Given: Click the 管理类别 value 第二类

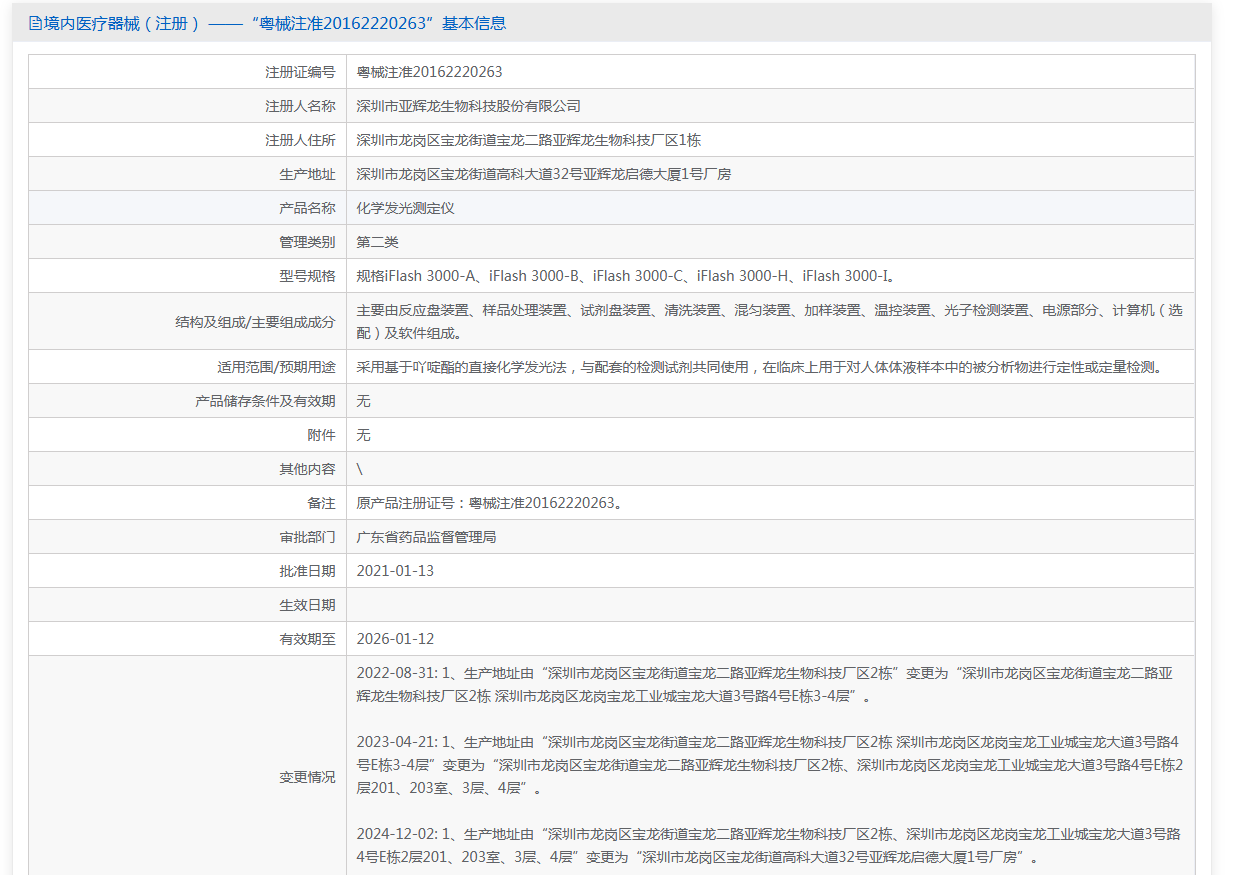Looking at the screenshot, I should 378,242.
